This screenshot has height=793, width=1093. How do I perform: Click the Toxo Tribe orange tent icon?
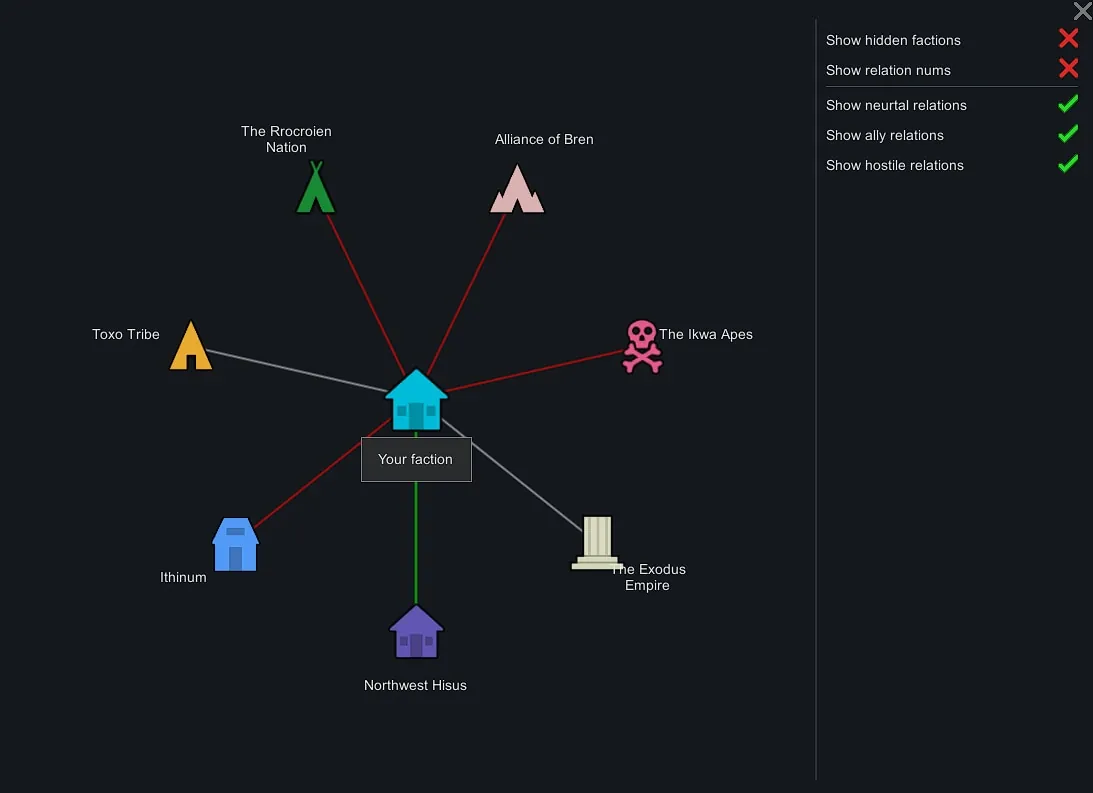click(x=190, y=346)
